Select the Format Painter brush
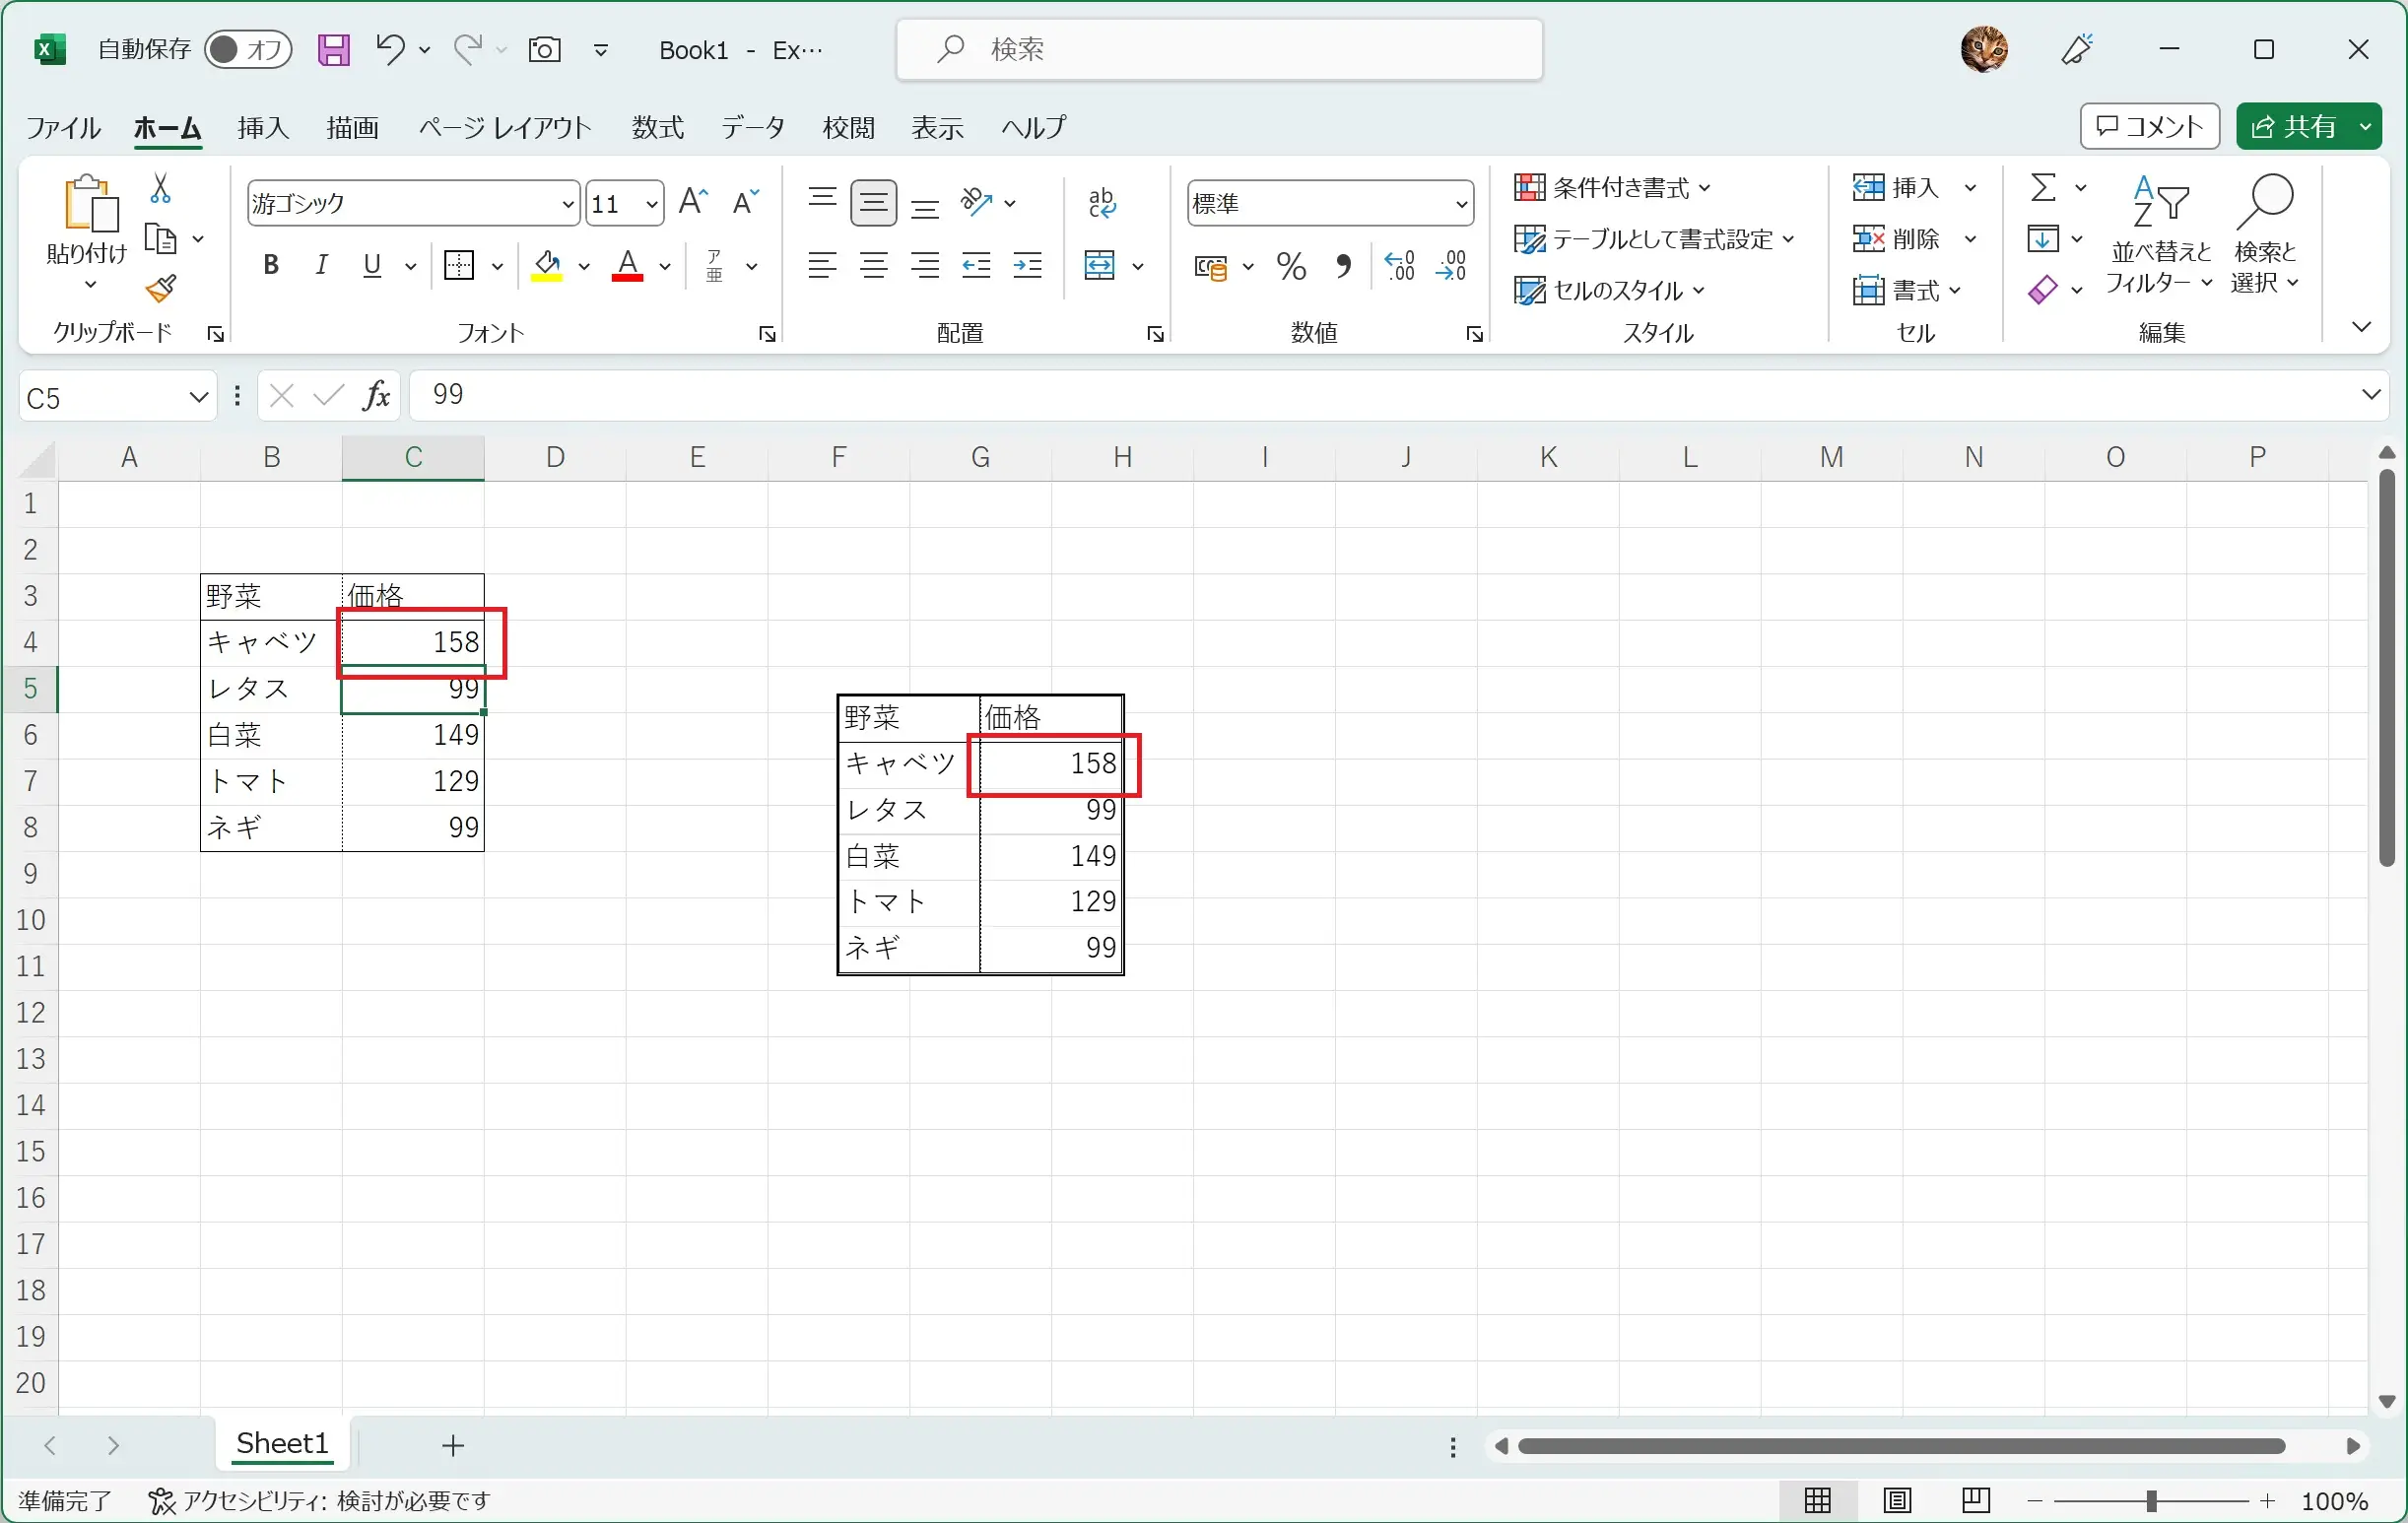 (x=161, y=289)
